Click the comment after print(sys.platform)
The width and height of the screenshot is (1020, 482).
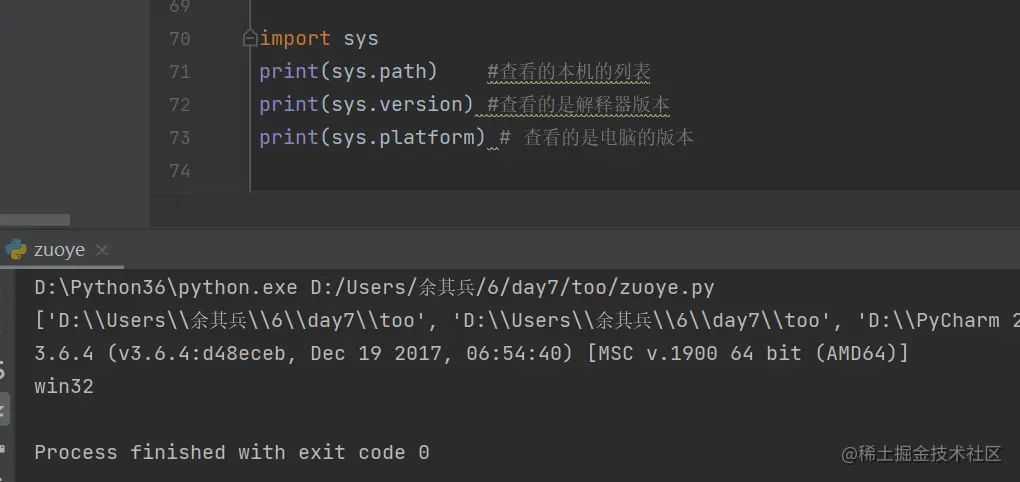pos(597,138)
